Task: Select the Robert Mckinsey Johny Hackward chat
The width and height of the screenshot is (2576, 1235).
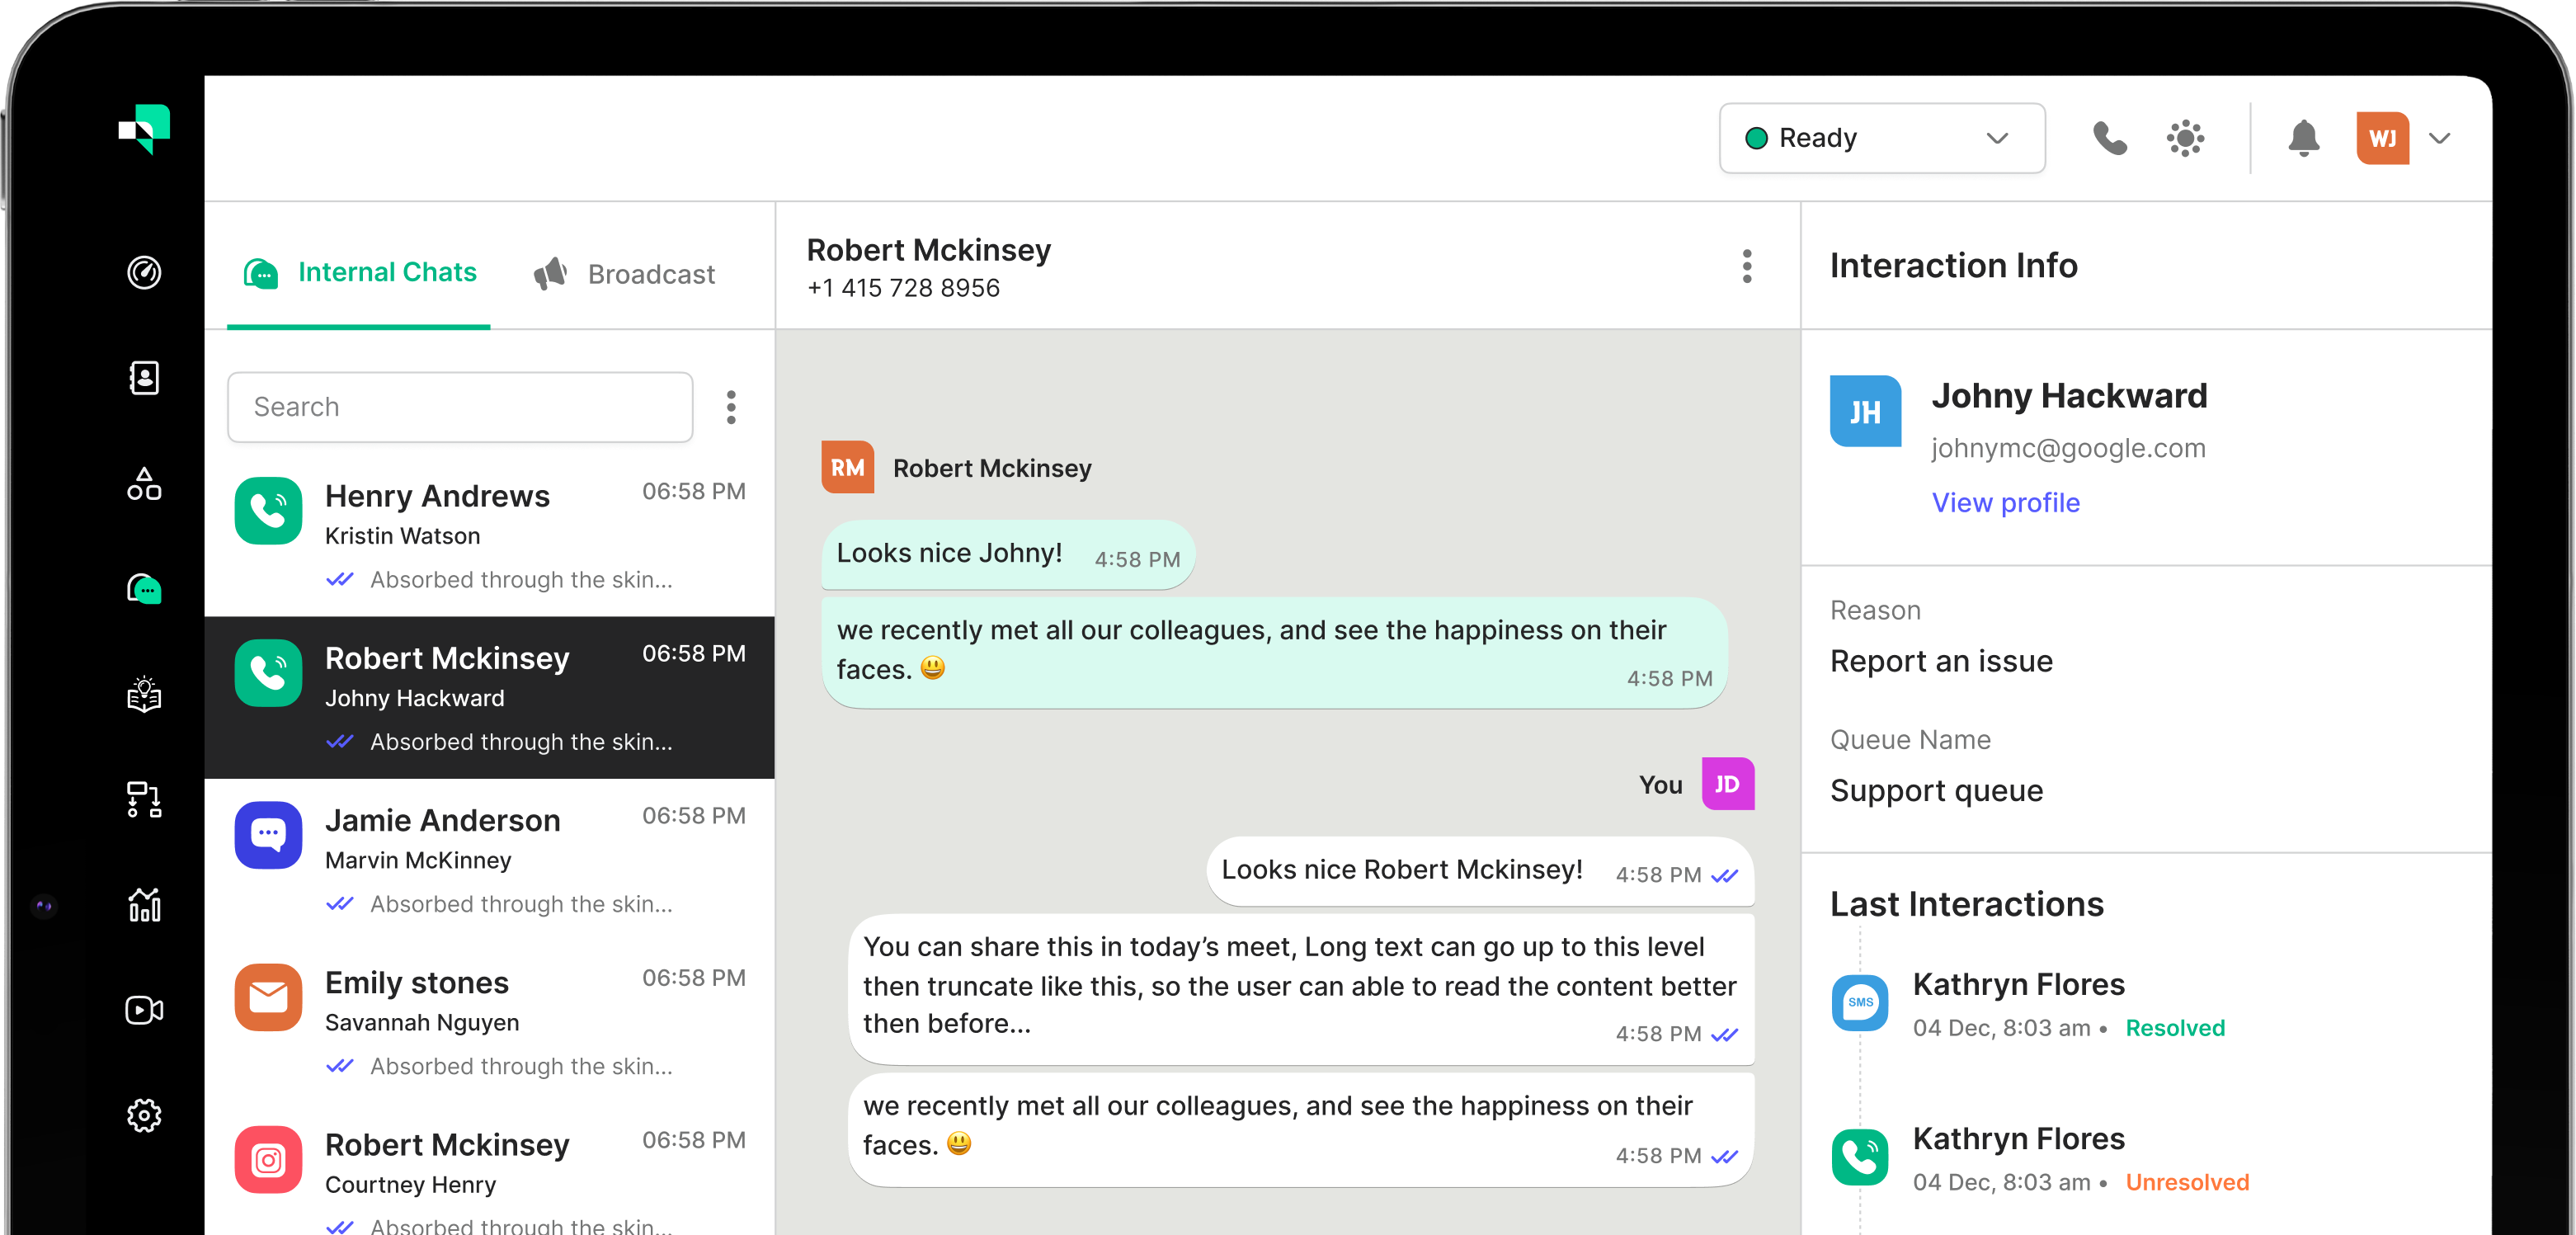Action: pos(490,697)
